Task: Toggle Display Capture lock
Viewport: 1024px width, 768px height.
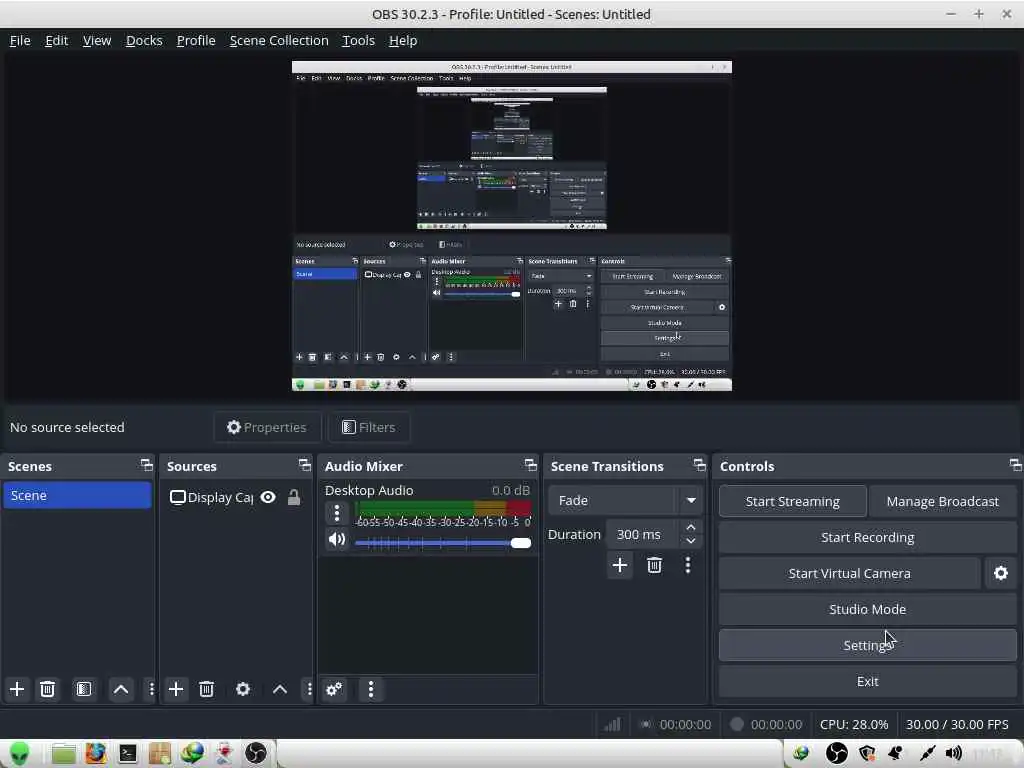Action: 294,497
